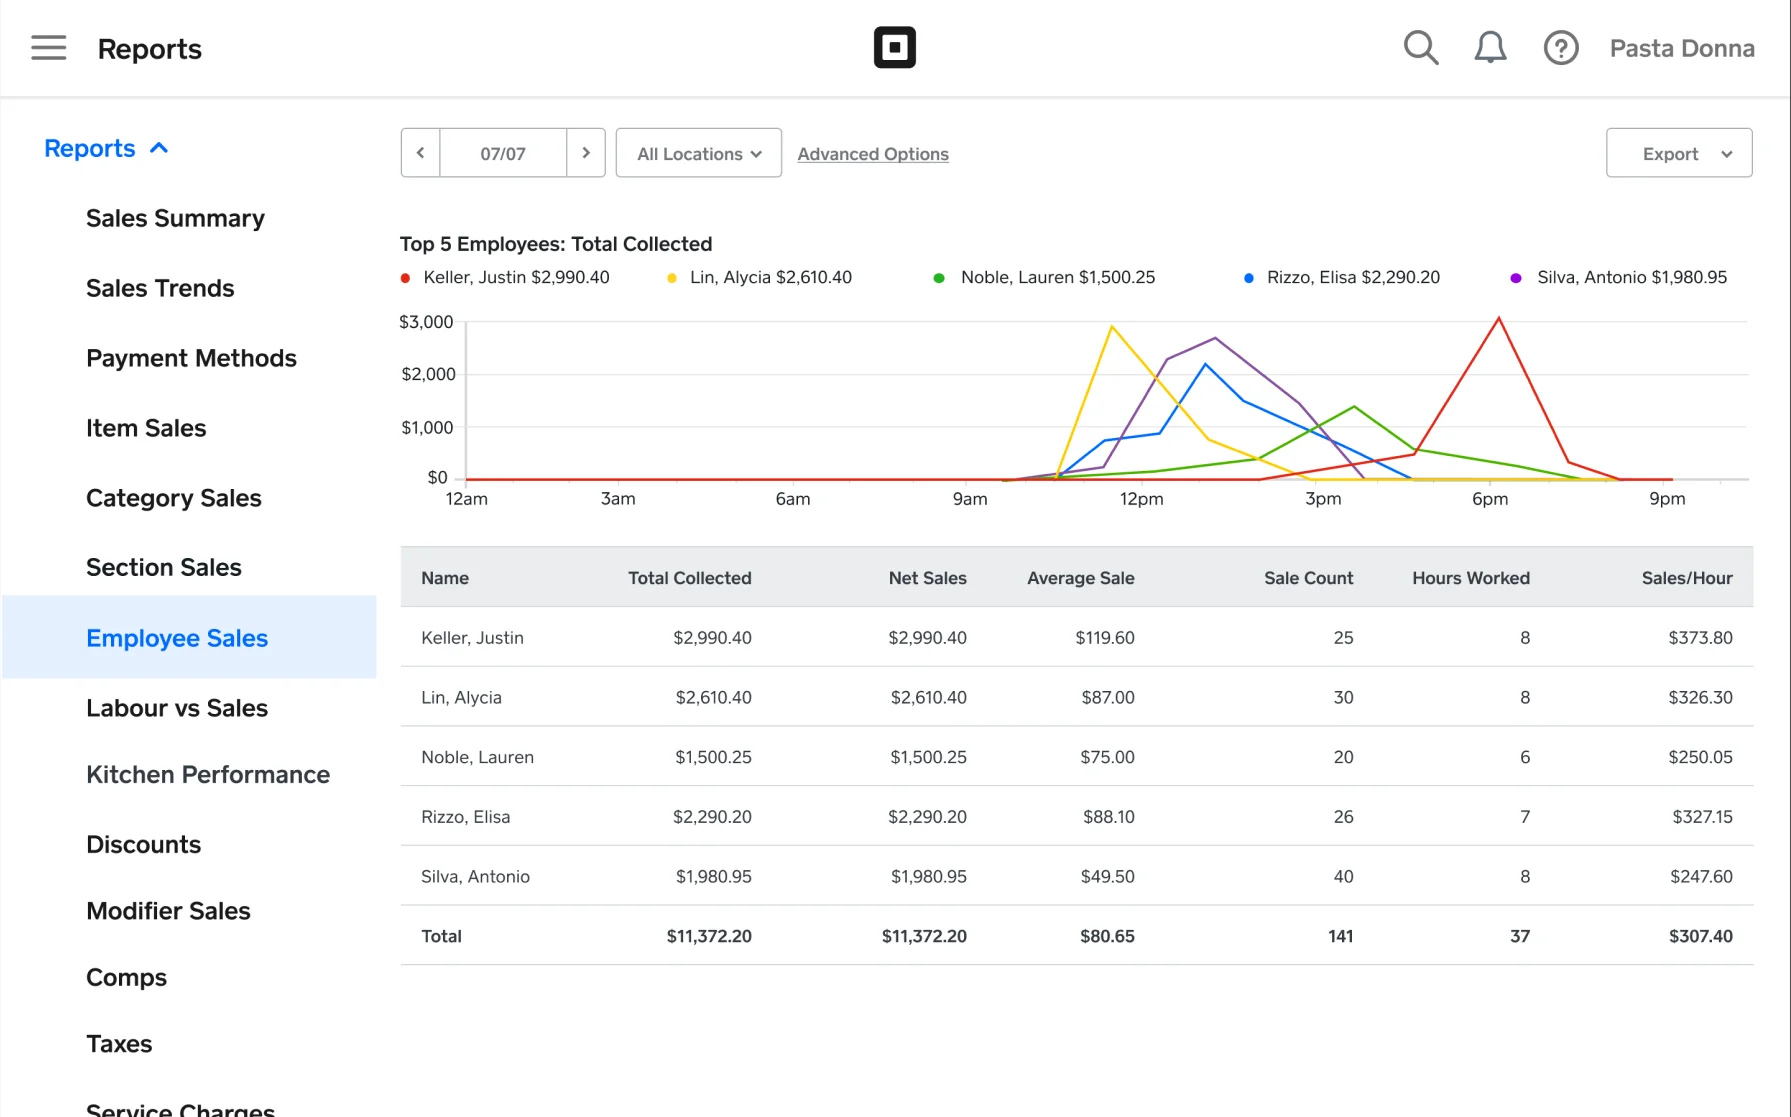Select the Keller, Justin table row name
This screenshot has width=1791, height=1117.
tap(472, 638)
